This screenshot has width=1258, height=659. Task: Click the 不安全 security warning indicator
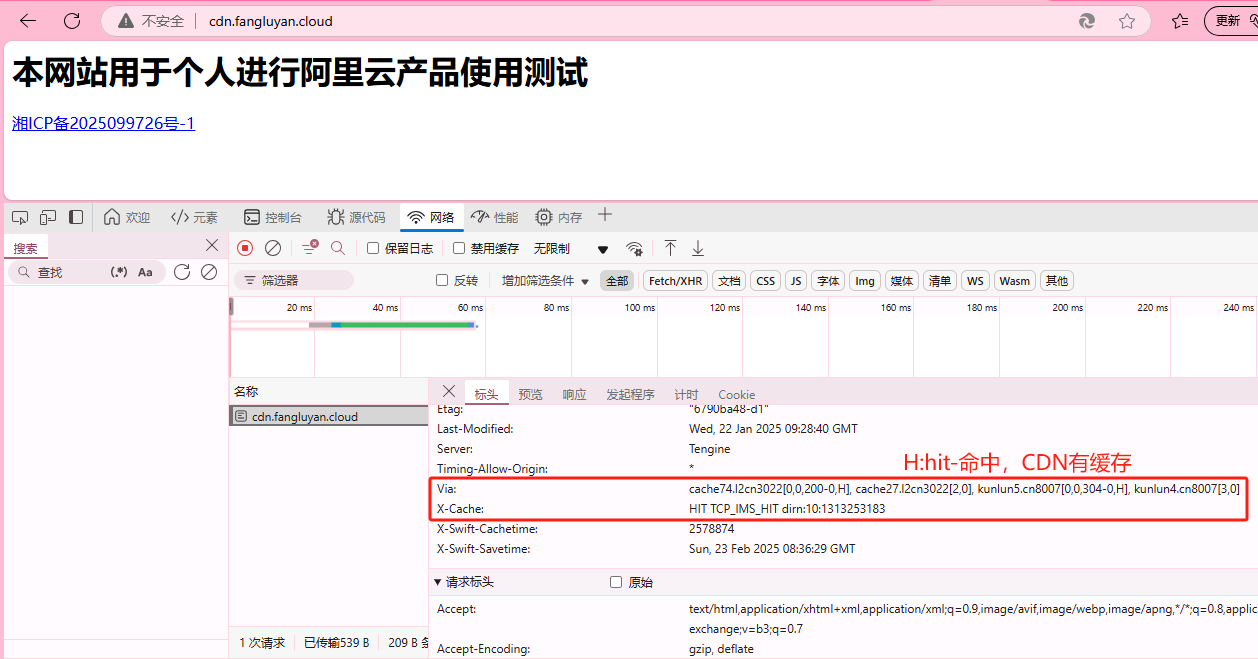pyautogui.click(x=151, y=21)
